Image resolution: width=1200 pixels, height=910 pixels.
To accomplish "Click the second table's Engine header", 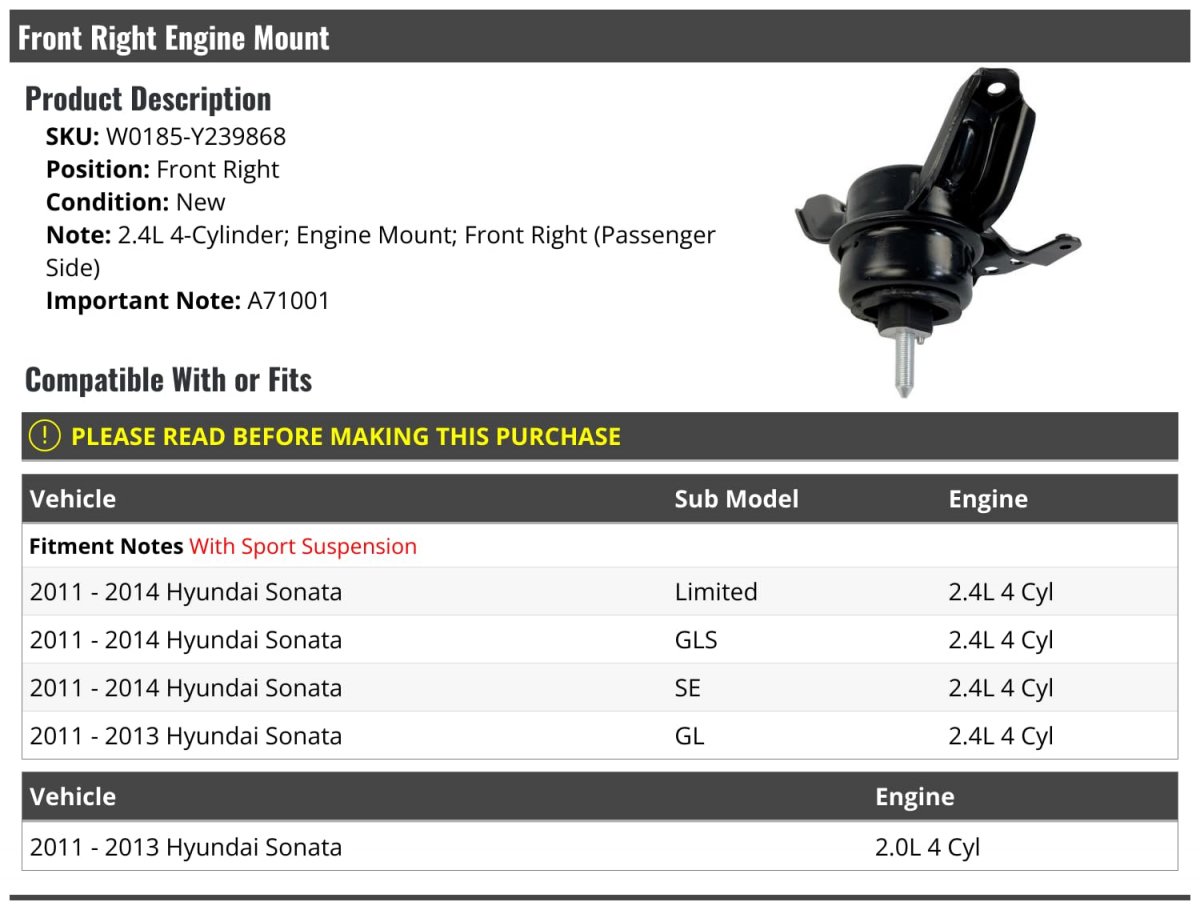I will tap(914, 796).
